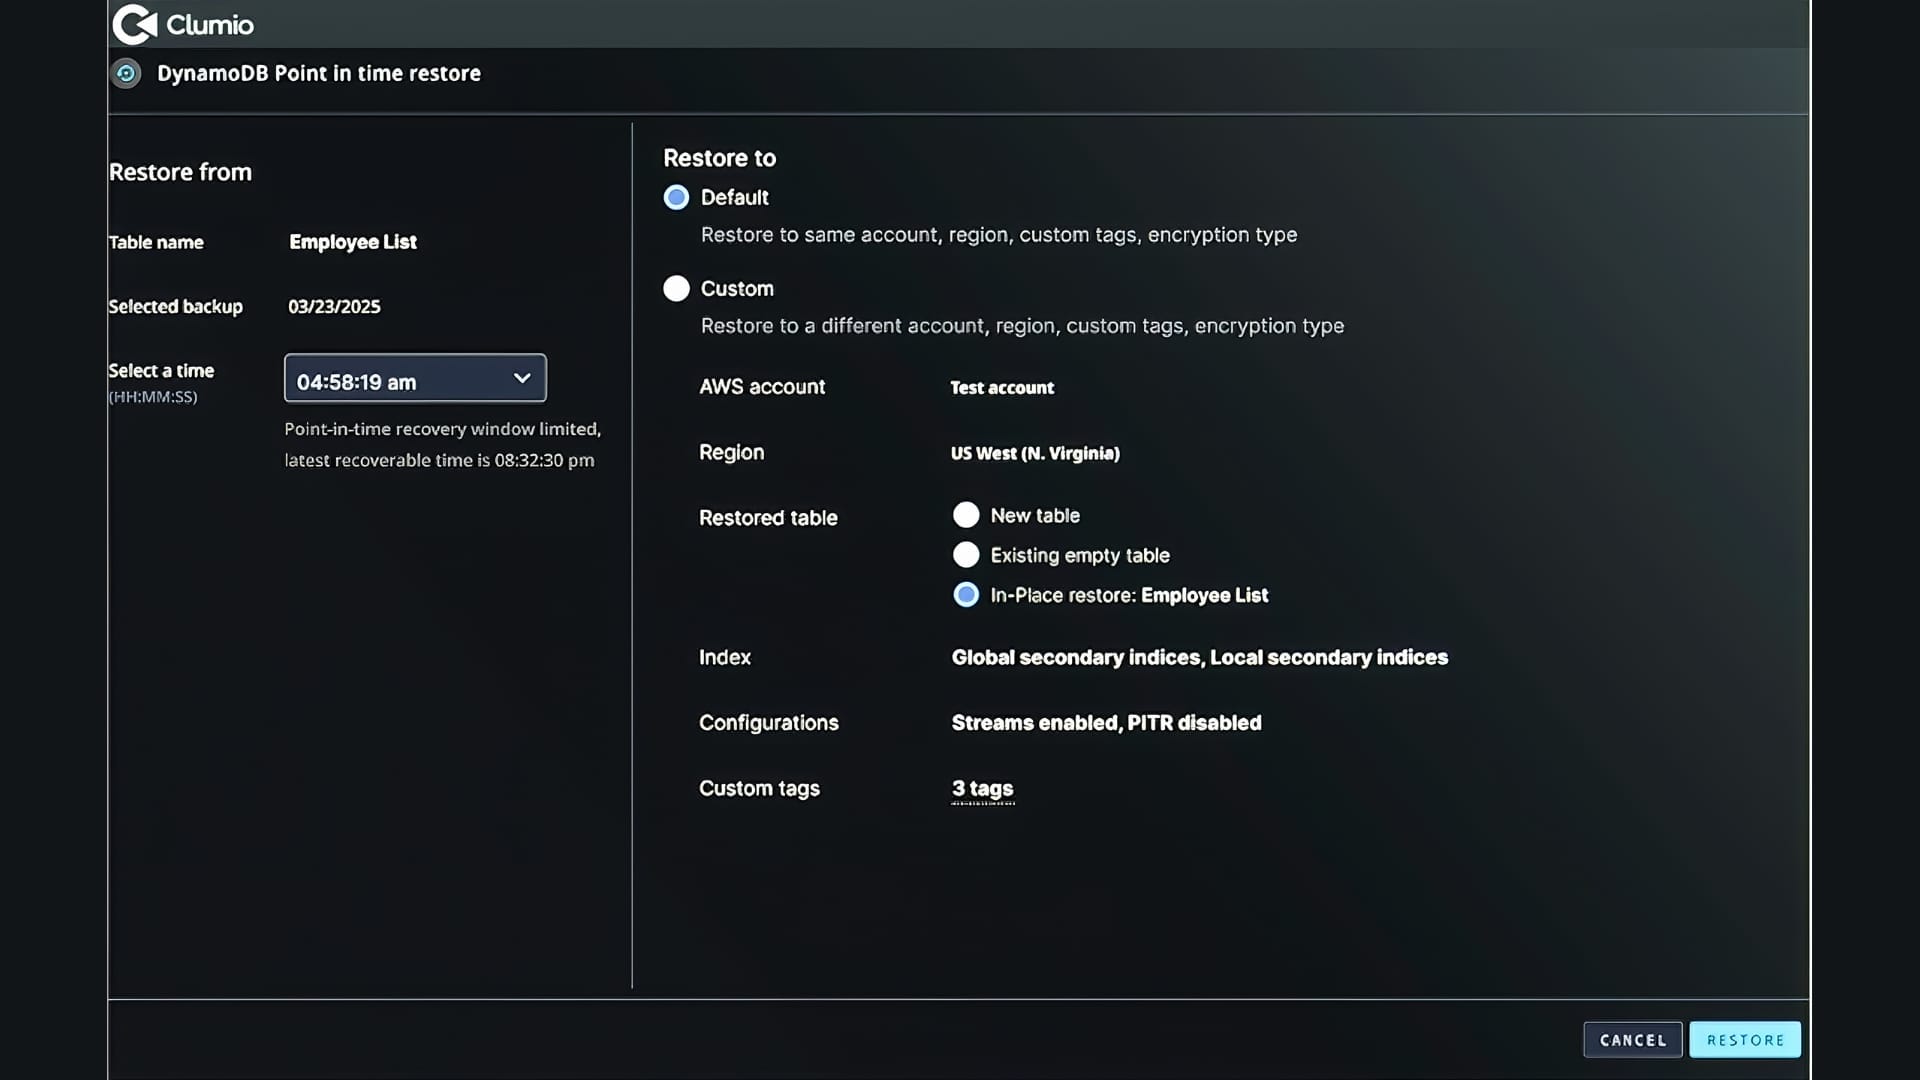Screen dimensions: 1920x1080
Task: Click Streams enabled, PITR disabled text
Action: [1106, 722]
